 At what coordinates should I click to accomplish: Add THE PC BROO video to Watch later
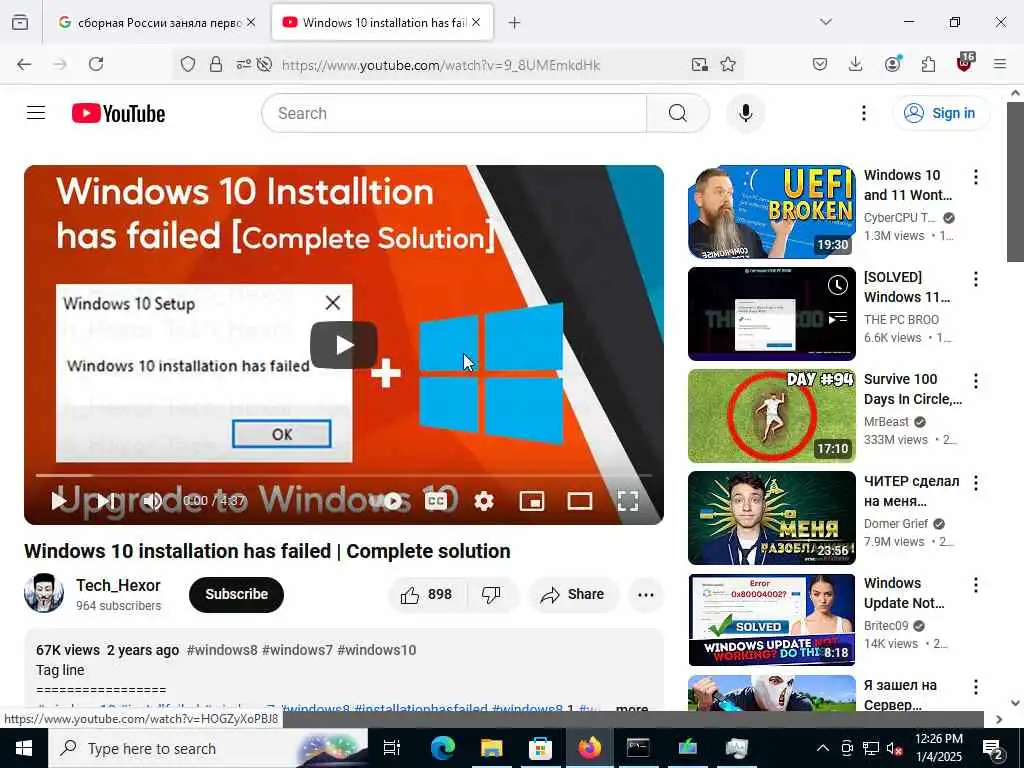(838, 285)
